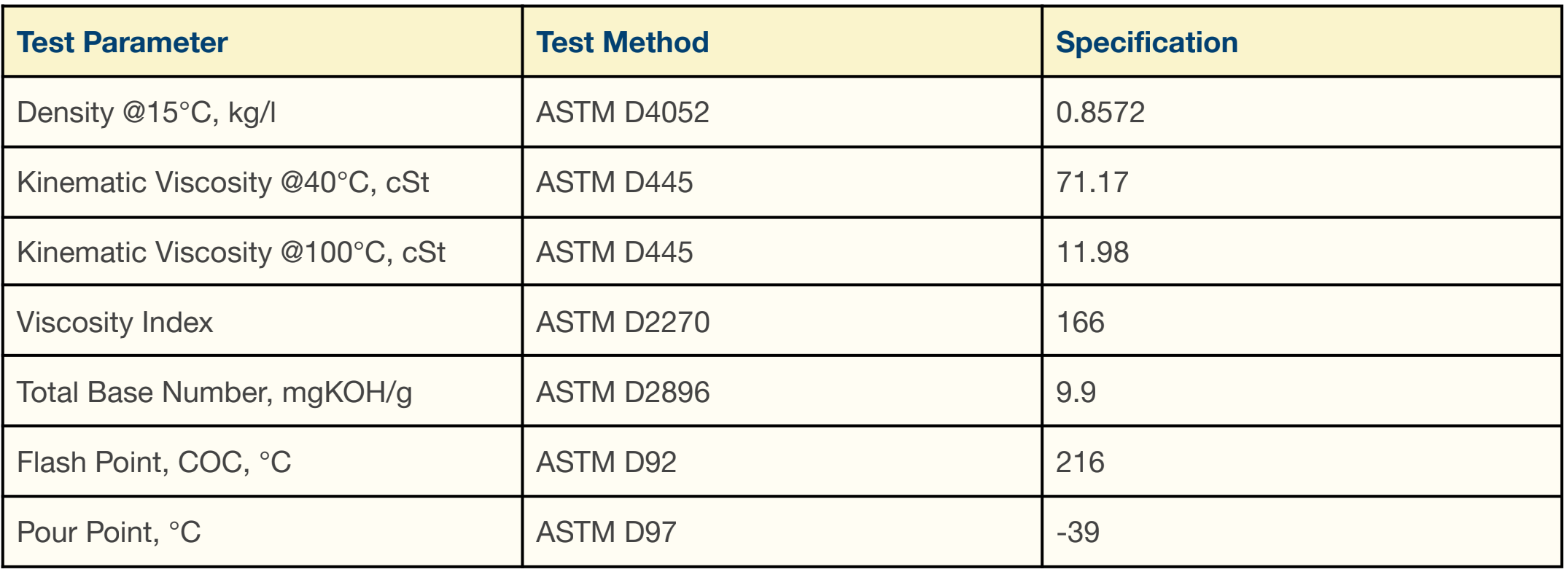Viewport: 1565px width, 570px height.
Task: Click the 0.8572 density value
Action: (x=1100, y=112)
